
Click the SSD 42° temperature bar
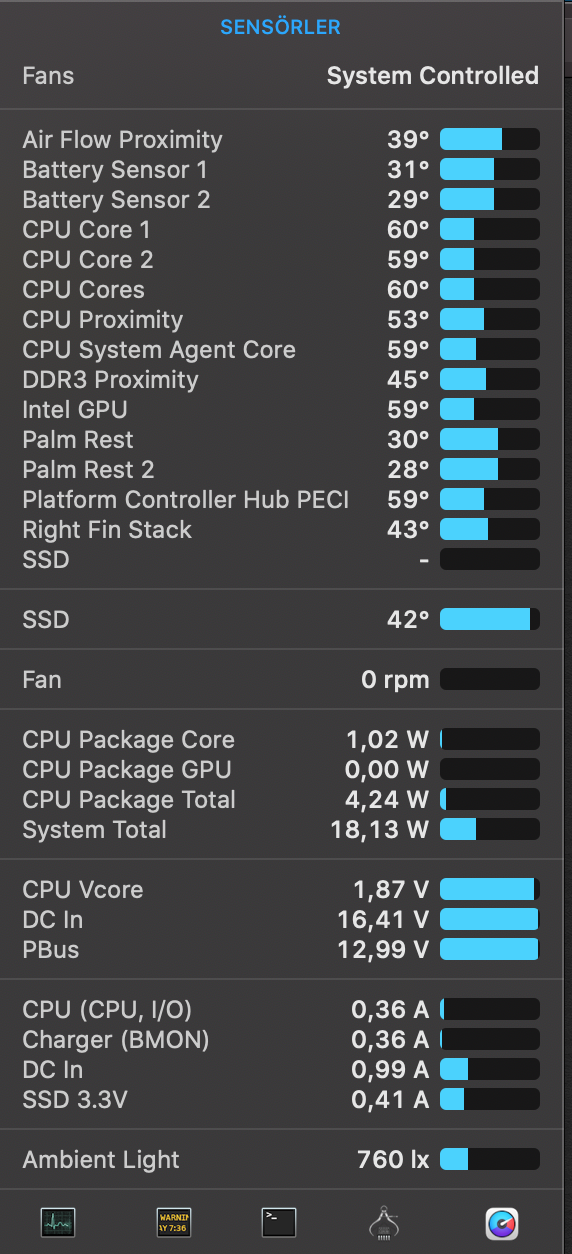pyautogui.click(x=490, y=620)
